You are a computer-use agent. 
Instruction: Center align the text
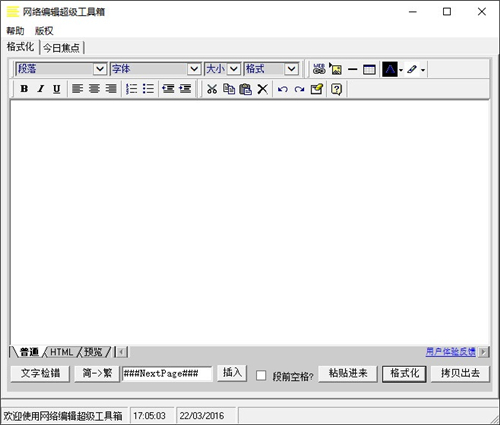click(x=94, y=89)
